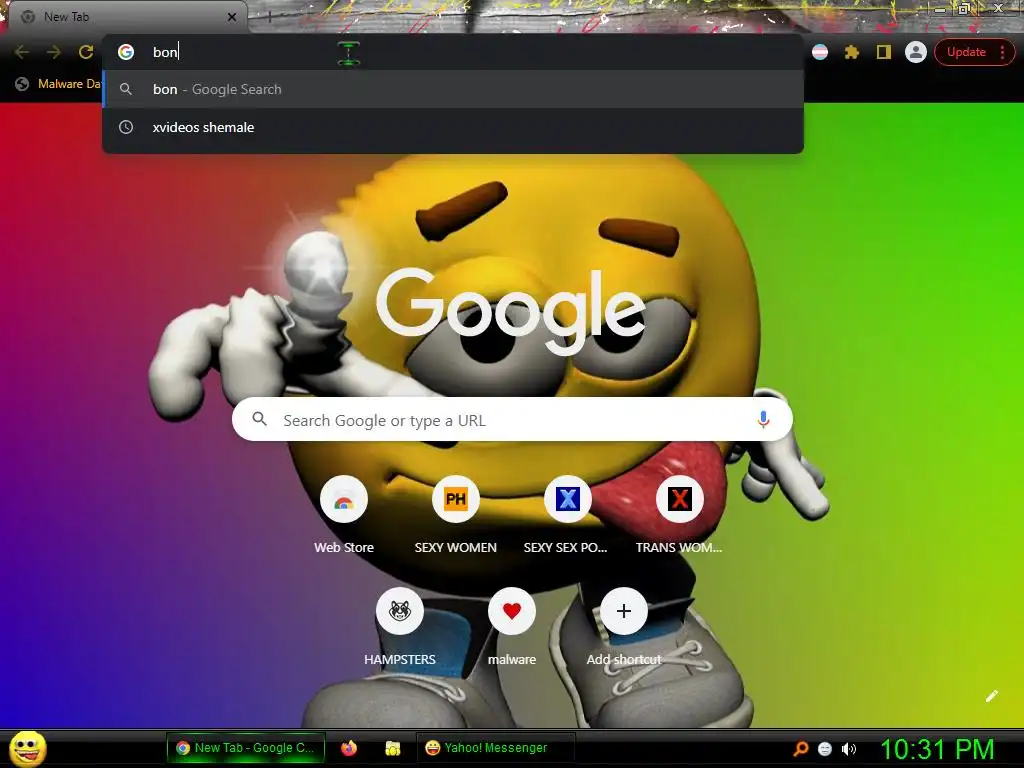The width and height of the screenshot is (1024, 768).
Task: Click the 10:31 PM clock
Action: click(x=937, y=748)
